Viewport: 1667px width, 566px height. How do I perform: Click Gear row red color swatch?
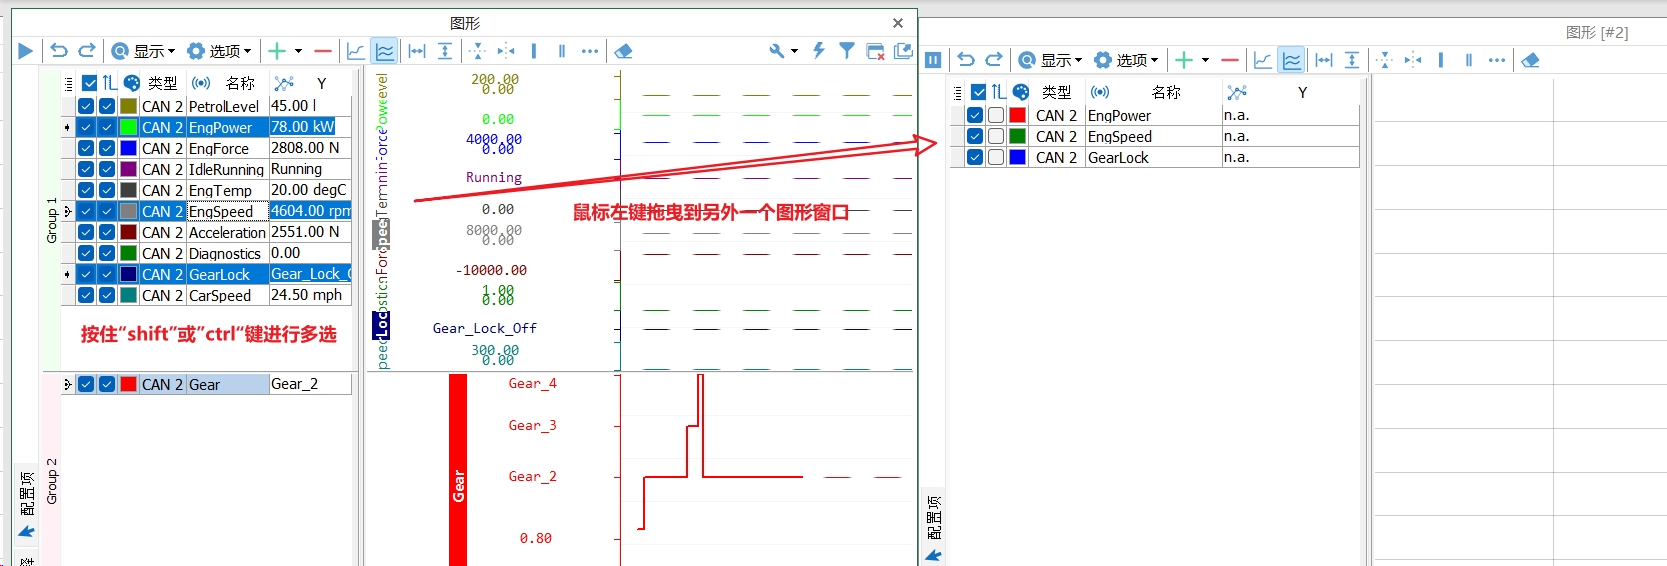coord(128,384)
